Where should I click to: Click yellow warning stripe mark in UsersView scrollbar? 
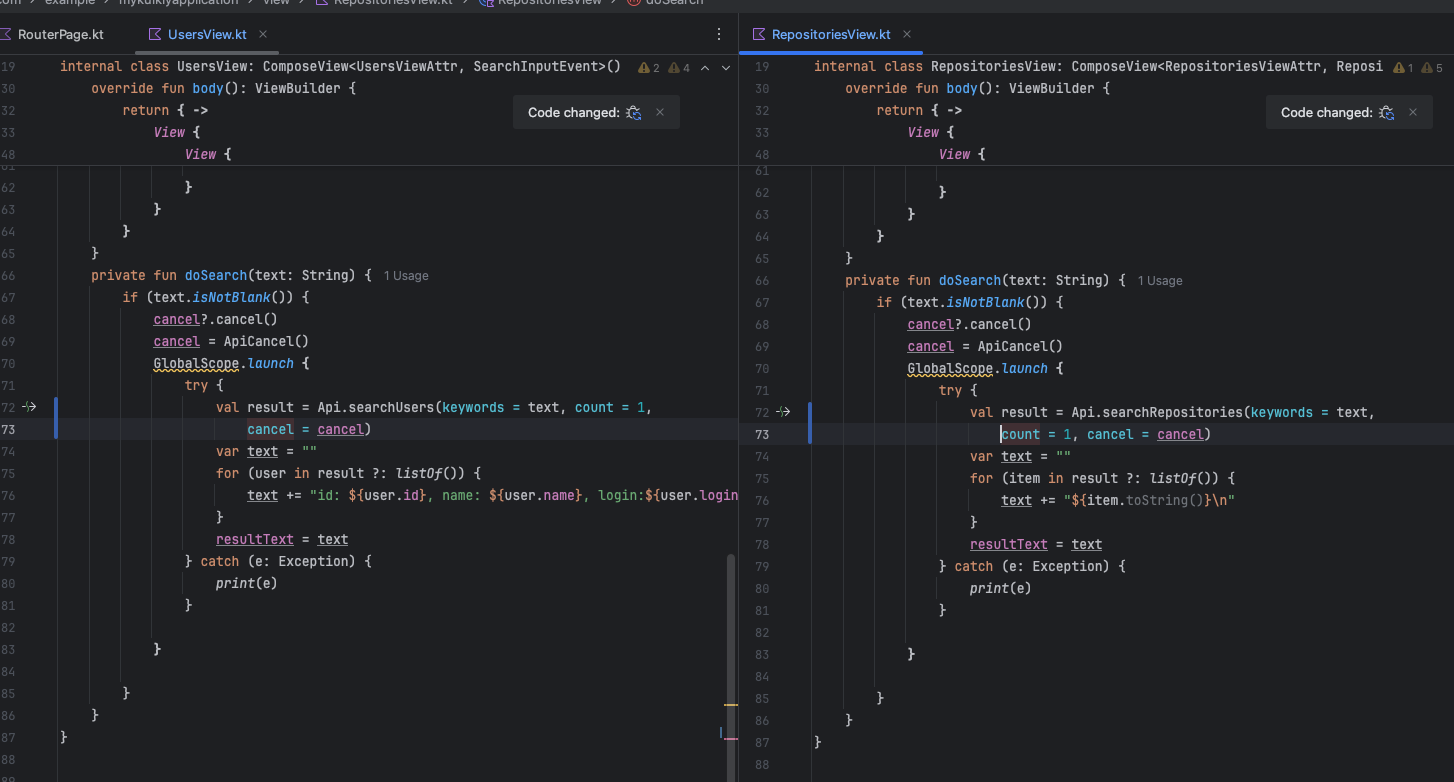pos(730,705)
